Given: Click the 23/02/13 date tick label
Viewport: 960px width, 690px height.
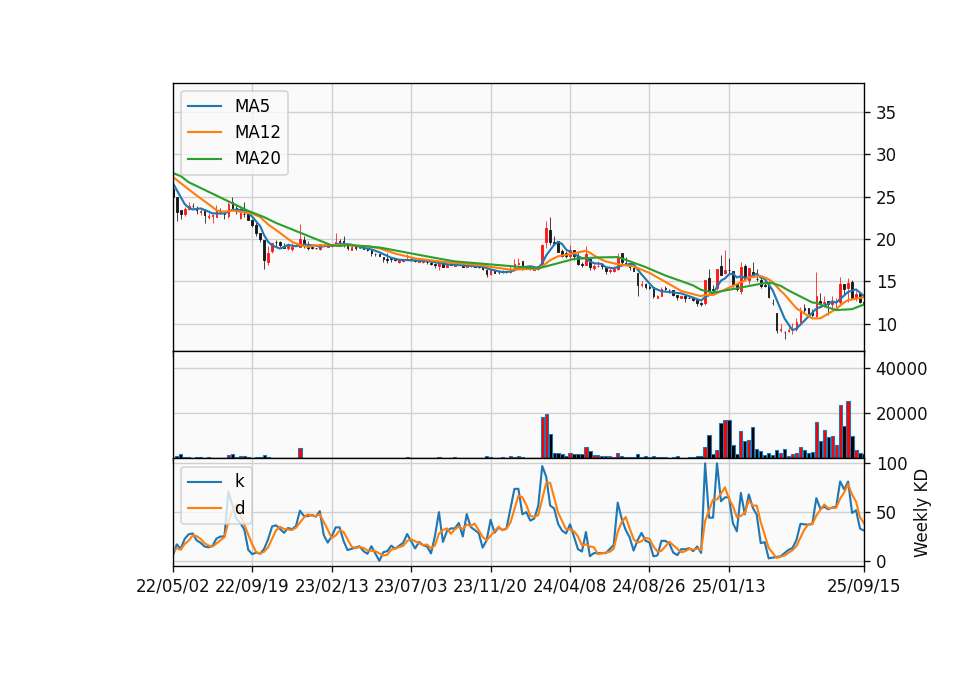Looking at the screenshot, I should [332, 586].
